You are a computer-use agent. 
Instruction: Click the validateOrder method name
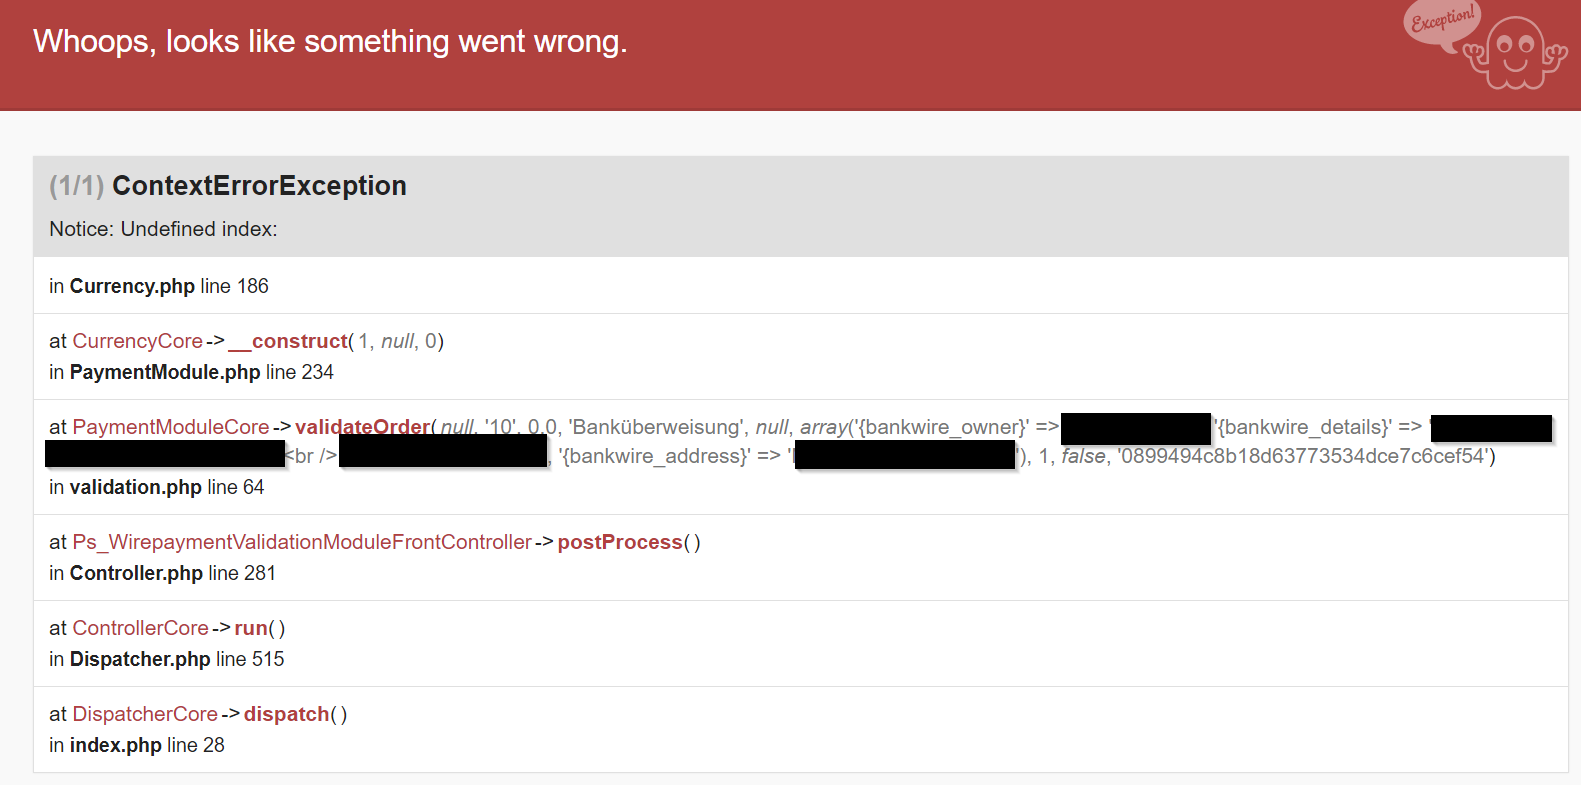tap(362, 427)
